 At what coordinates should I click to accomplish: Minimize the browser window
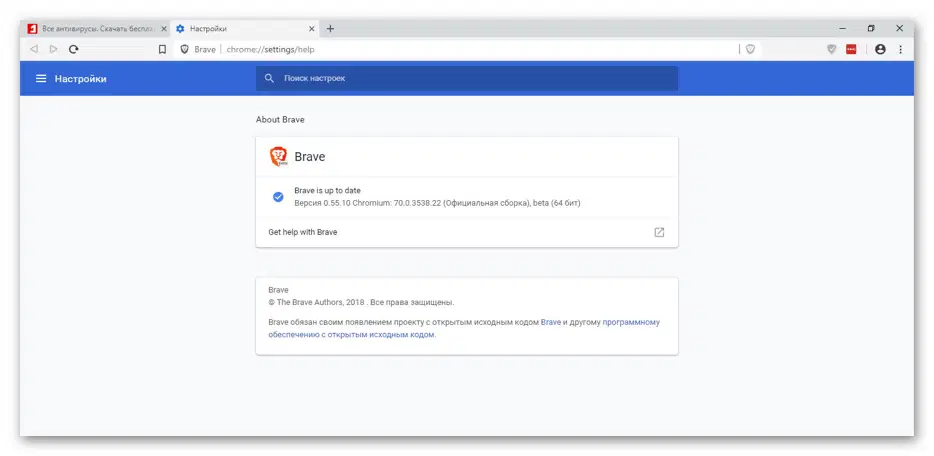click(842, 29)
